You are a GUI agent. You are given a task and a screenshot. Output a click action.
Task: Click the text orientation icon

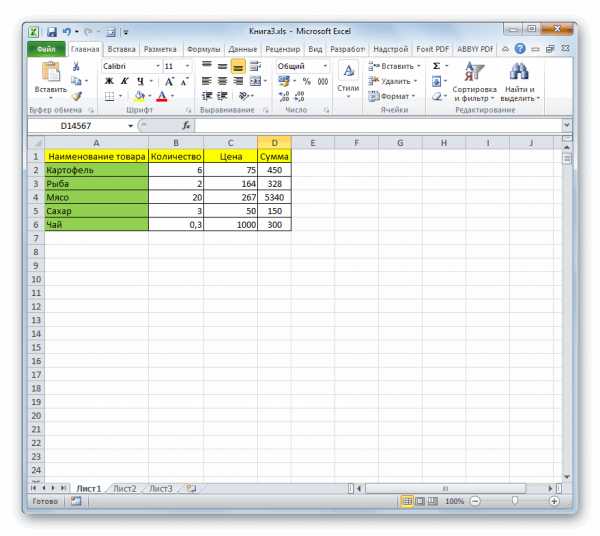[x=243, y=96]
